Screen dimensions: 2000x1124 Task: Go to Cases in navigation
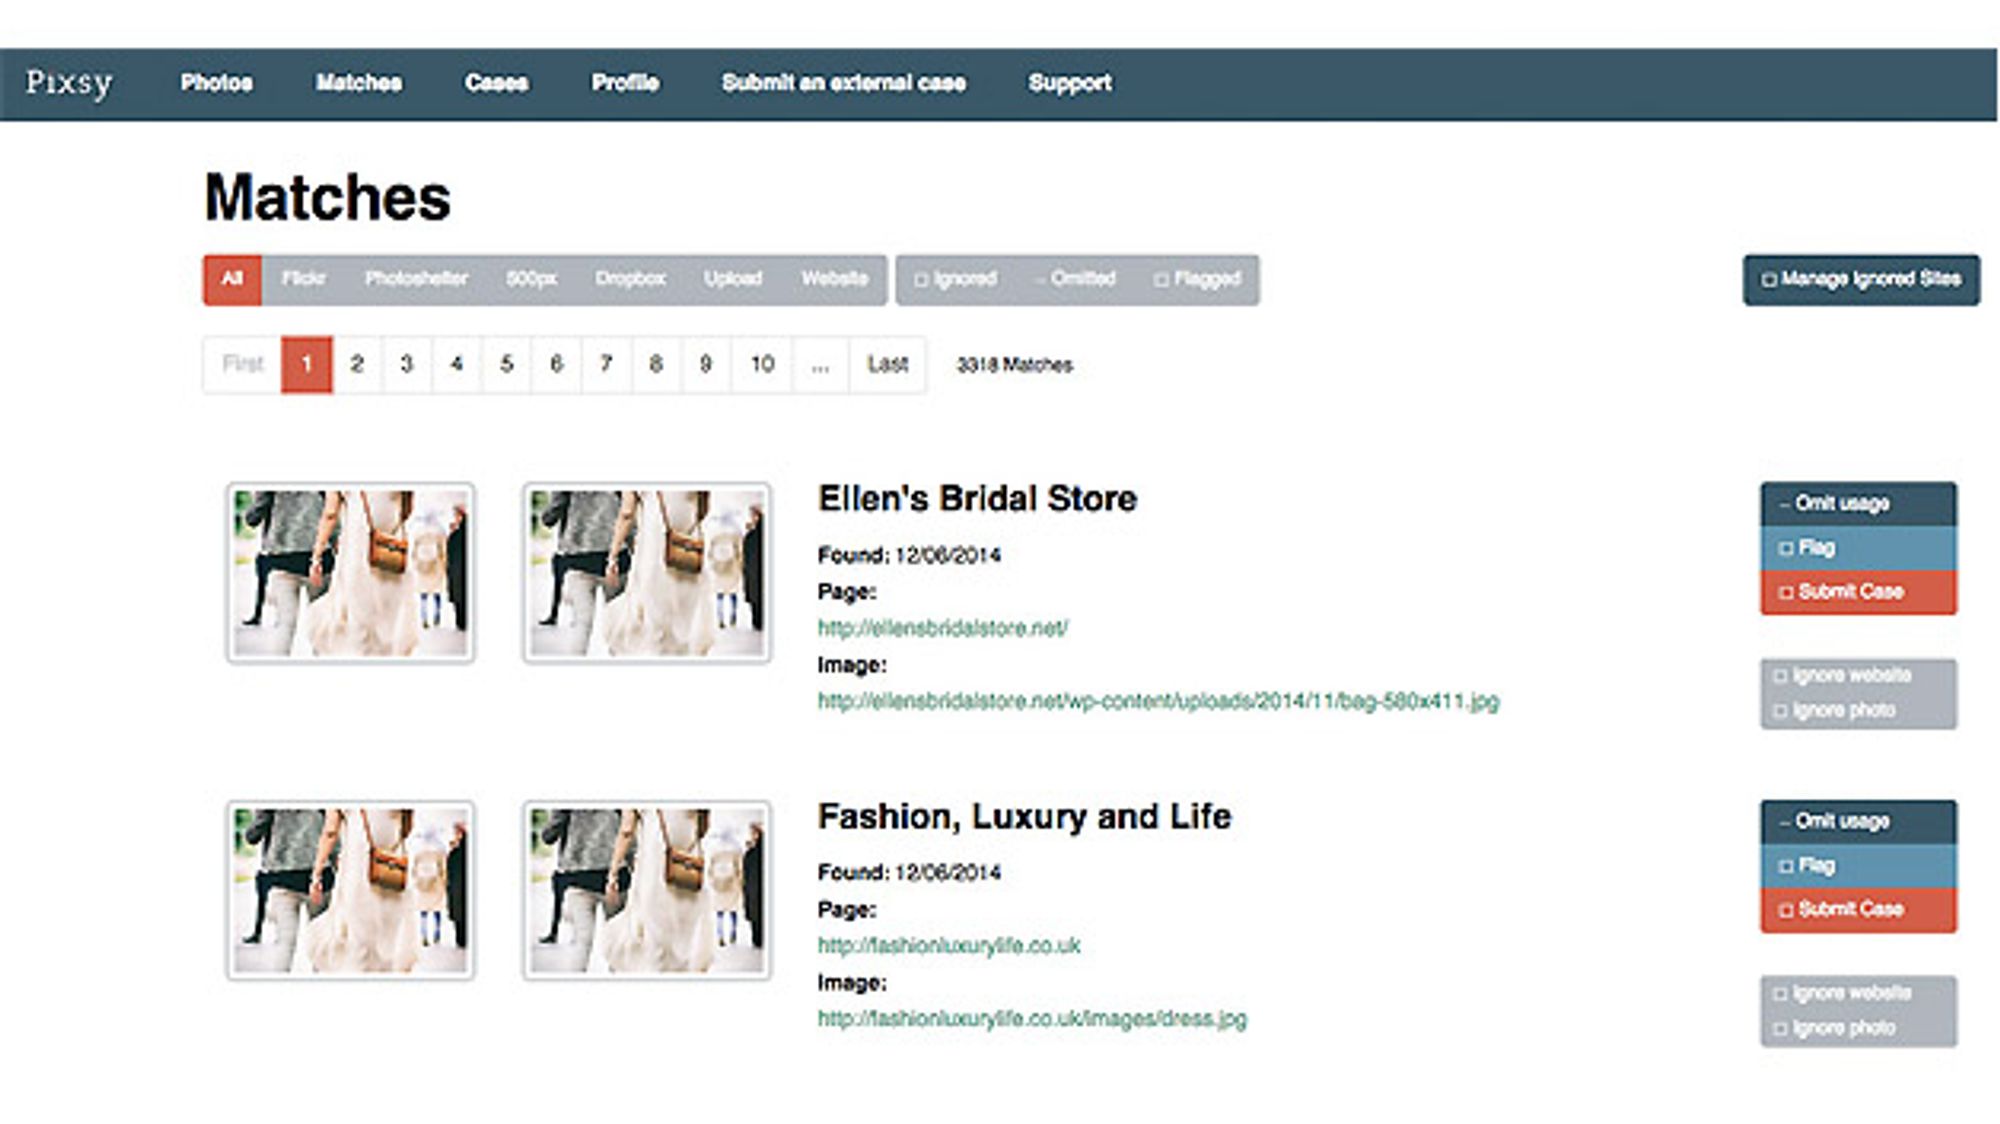coord(496,83)
